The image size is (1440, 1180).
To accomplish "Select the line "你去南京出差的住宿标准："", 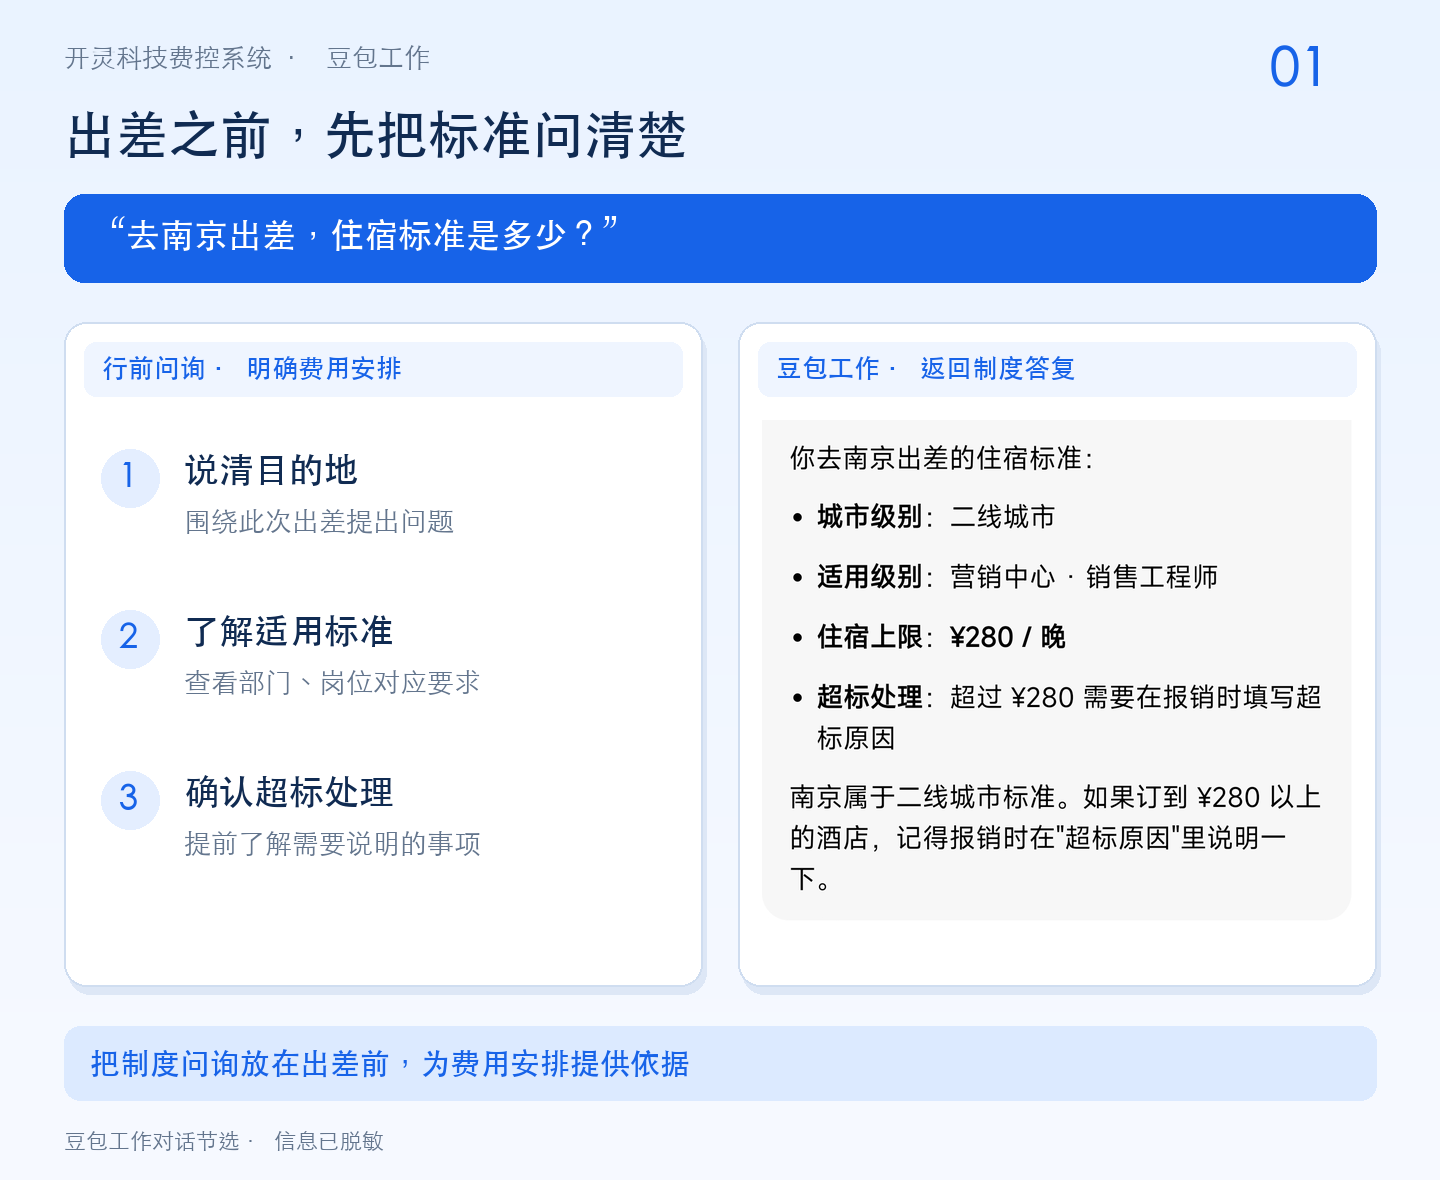I will (942, 458).
